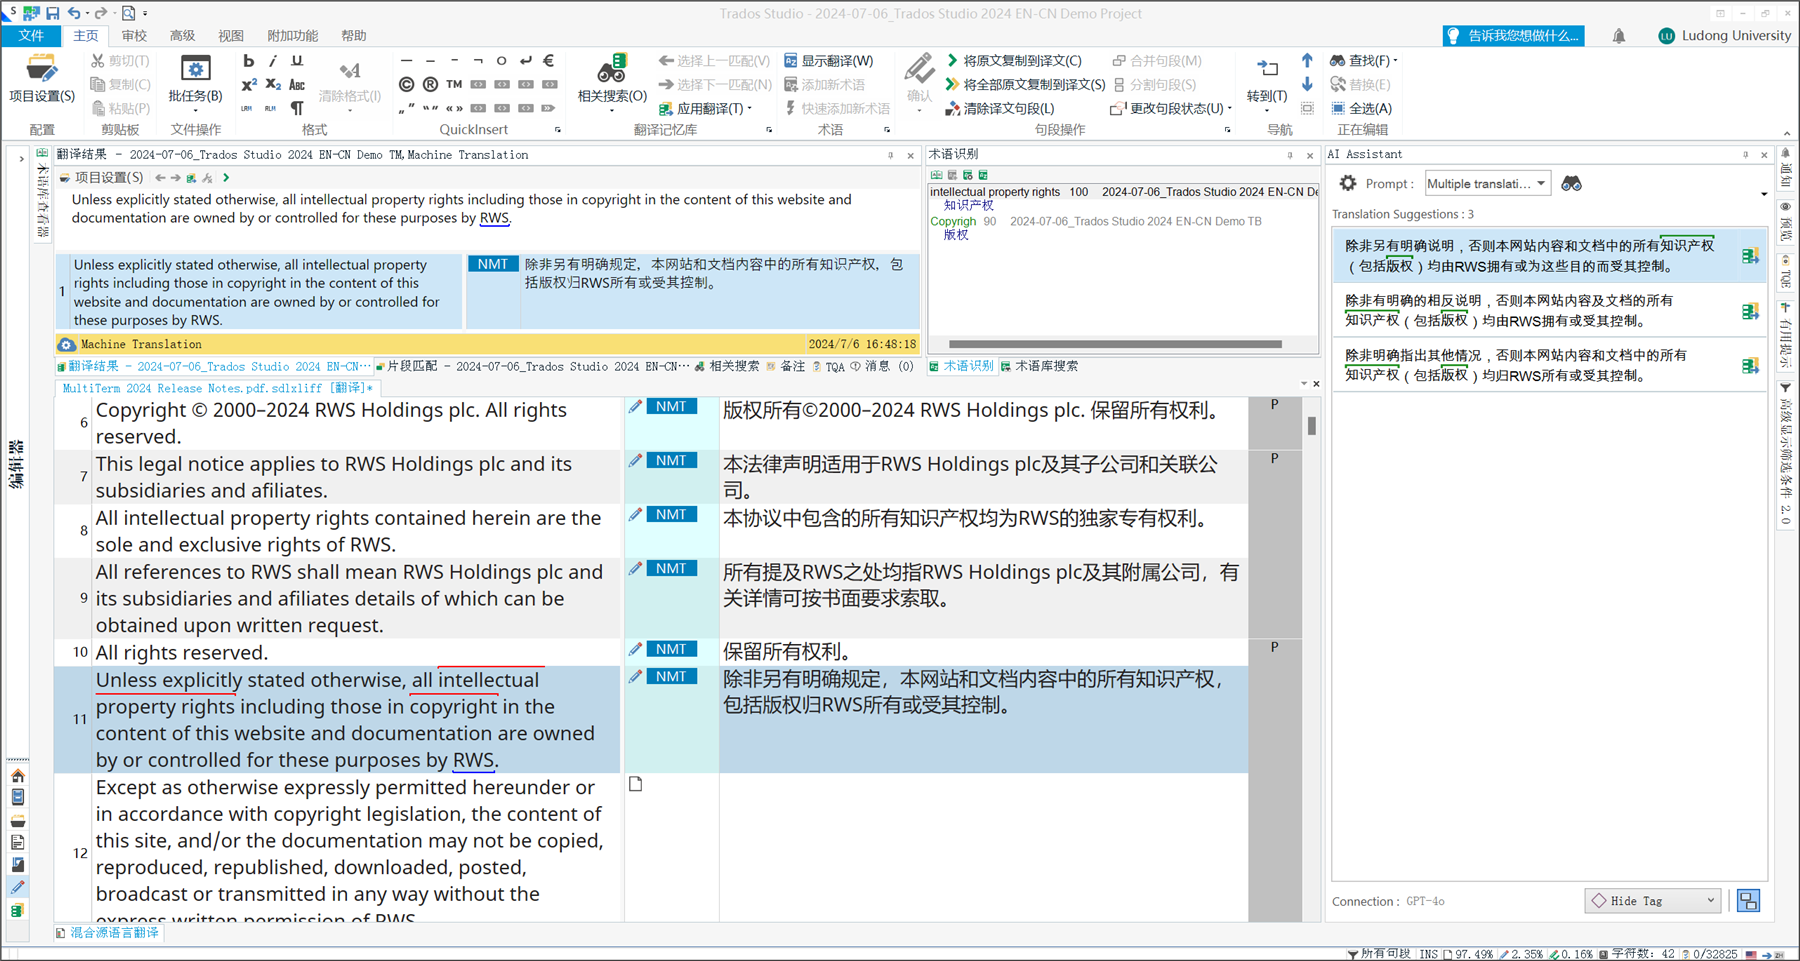The width and height of the screenshot is (1800, 961).
Task: Insert the copyright © symbol
Action: (406, 85)
